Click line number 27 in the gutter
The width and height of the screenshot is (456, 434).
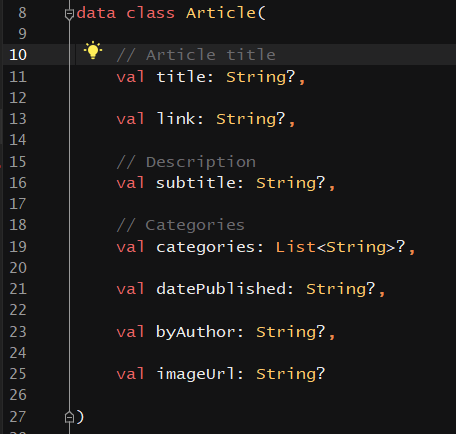tap(18, 417)
